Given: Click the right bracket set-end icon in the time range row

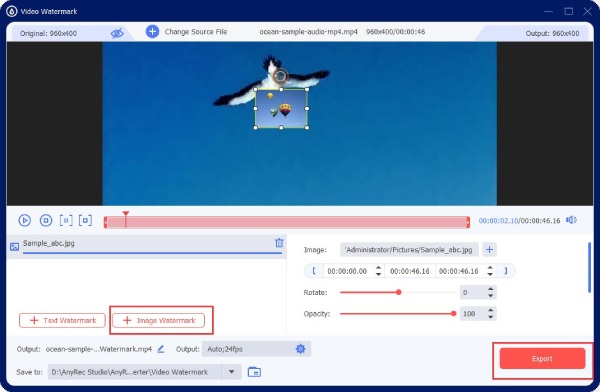Looking at the screenshot, I should [x=505, y=271].
